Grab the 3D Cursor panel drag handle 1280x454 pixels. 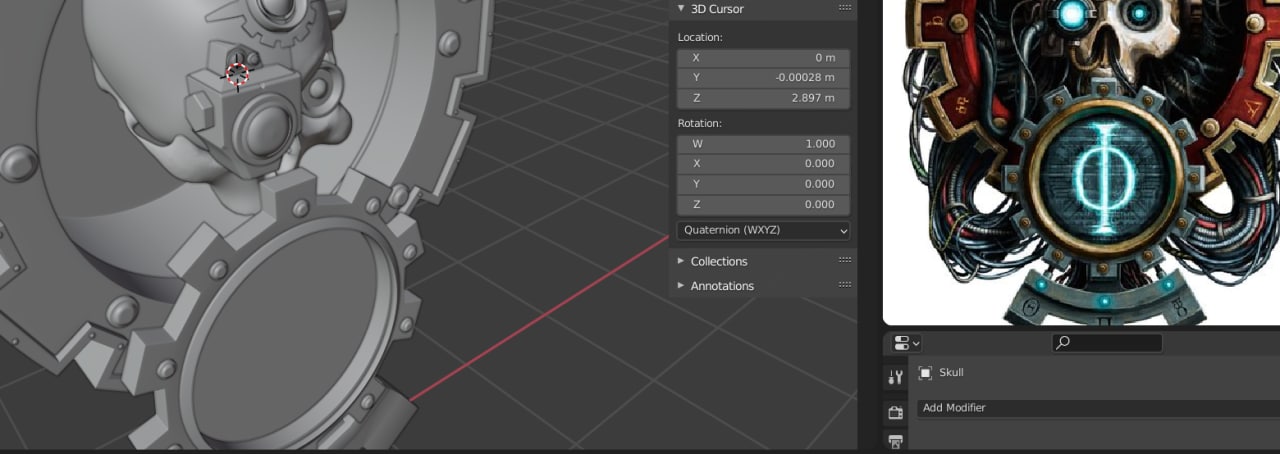[844, 8]
